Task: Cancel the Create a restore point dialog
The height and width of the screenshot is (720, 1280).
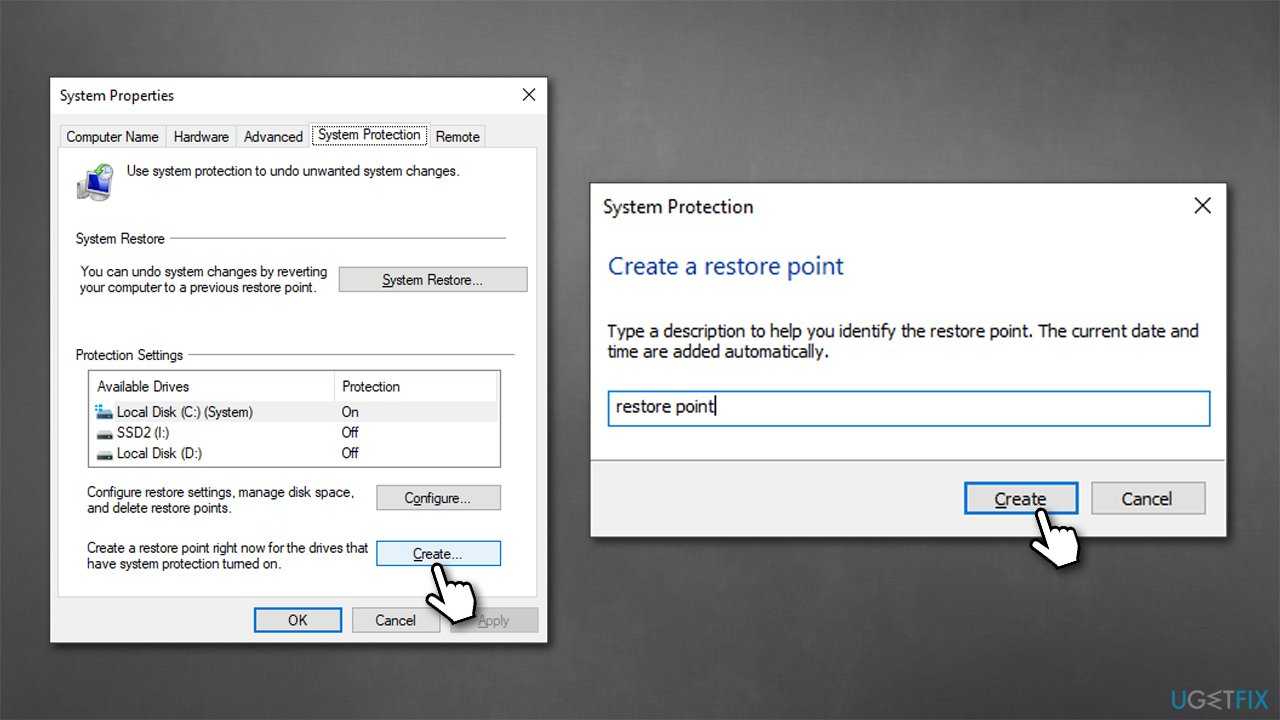Action: 1147,498
